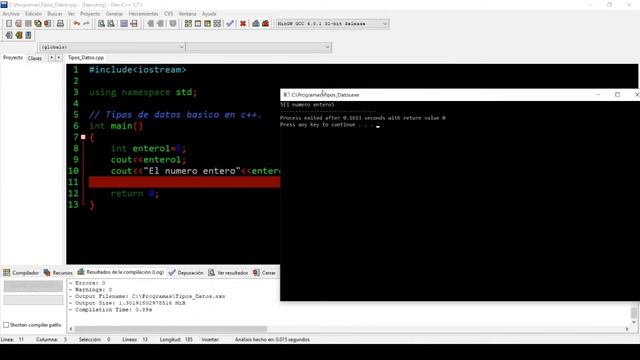Image resolution: width=640 pixels, height=360 pixels.
Task: Redo the edit via toolbar arrow
Action: (86, 24)
